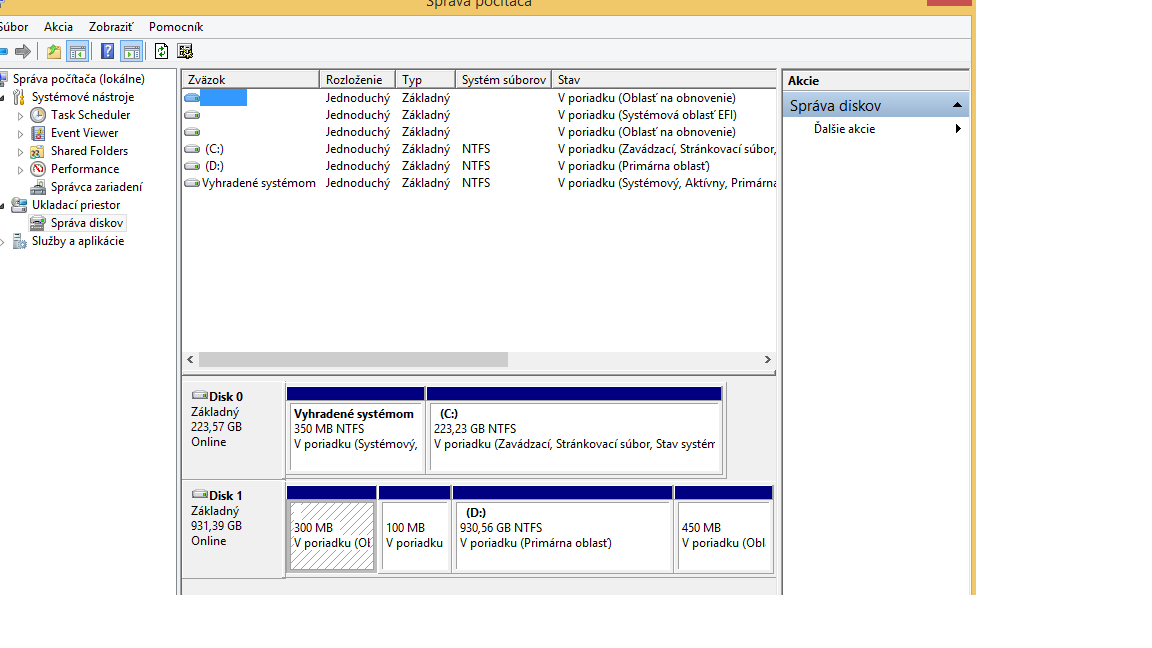Screen dimensions: 1152x648
Task: Open the Ďalšie akcie submenu arrow
Action: click(x=958, y=129)
